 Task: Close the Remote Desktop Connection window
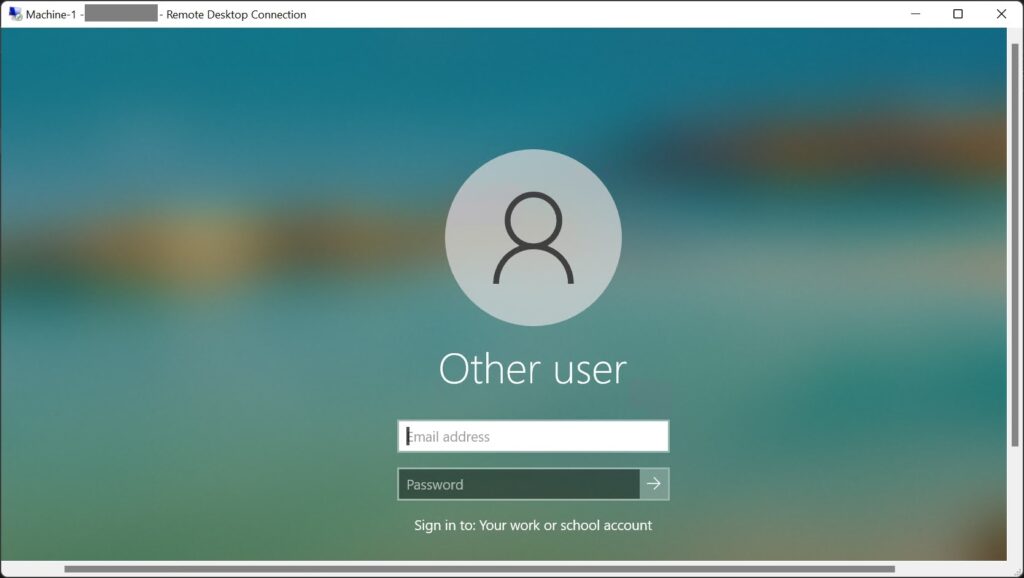[x=1001, y=14]
